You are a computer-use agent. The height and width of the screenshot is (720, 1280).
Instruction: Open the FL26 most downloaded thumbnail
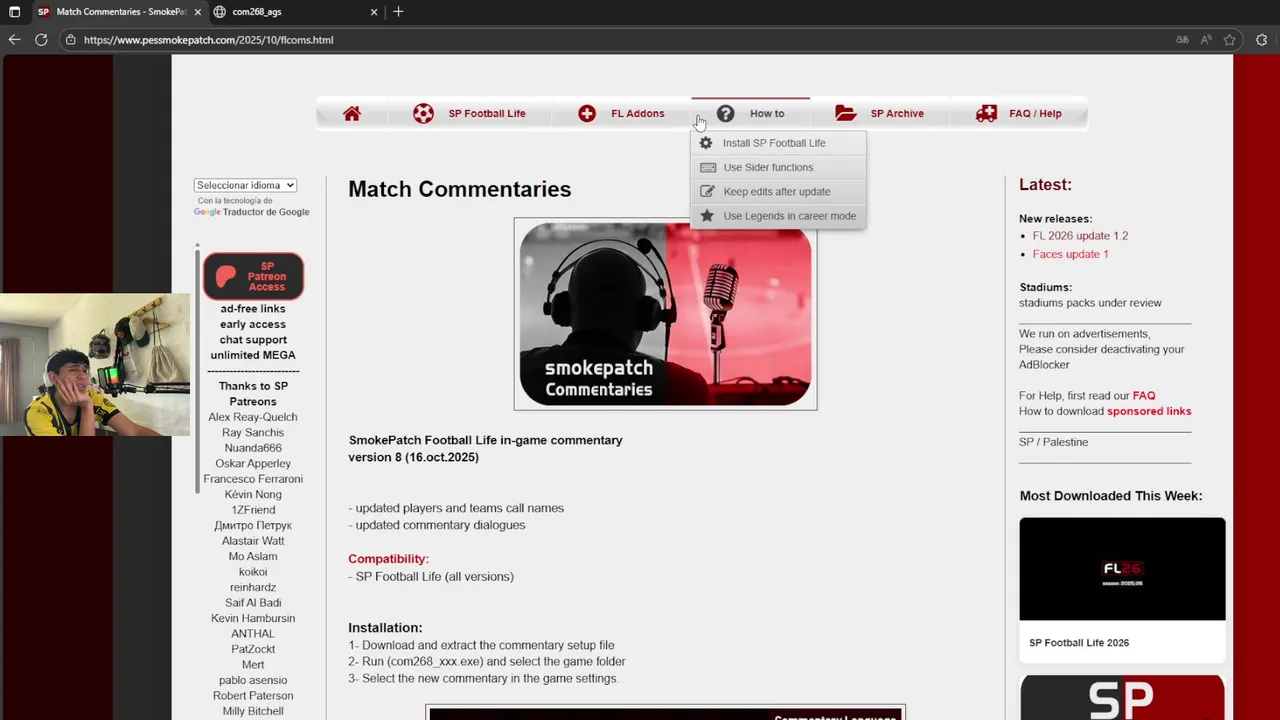coord(1122,569)
